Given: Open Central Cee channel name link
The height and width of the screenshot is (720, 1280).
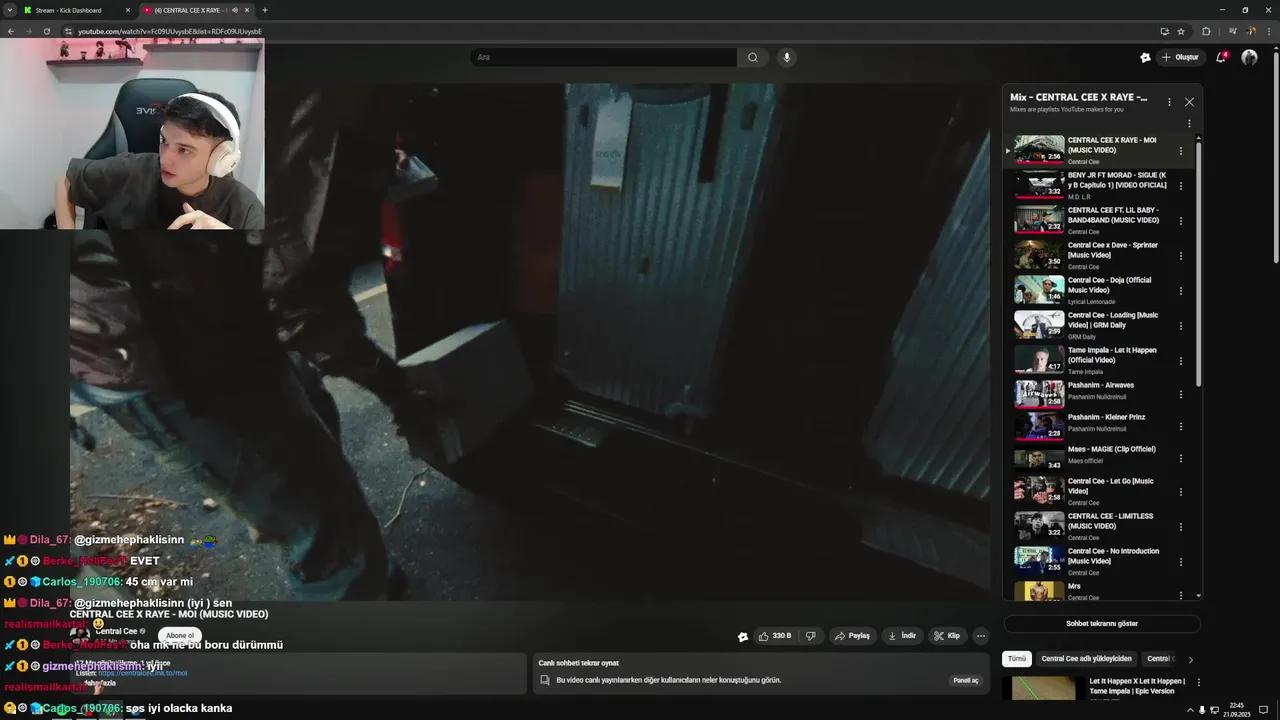Looking at the screenshot, I should pyautogui.click(x=116, y=631).
